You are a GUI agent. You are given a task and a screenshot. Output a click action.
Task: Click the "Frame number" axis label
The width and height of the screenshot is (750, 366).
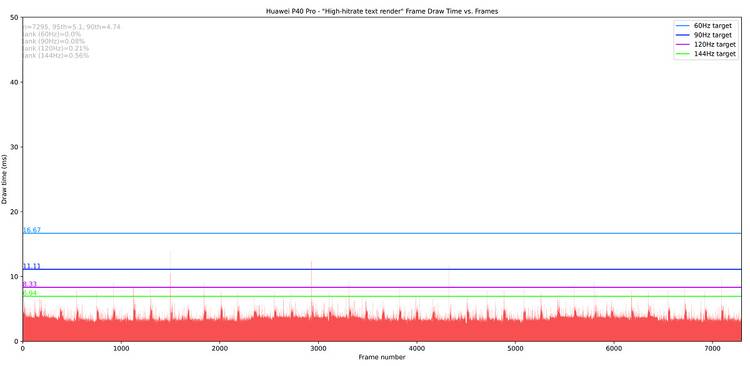point(382,357)
